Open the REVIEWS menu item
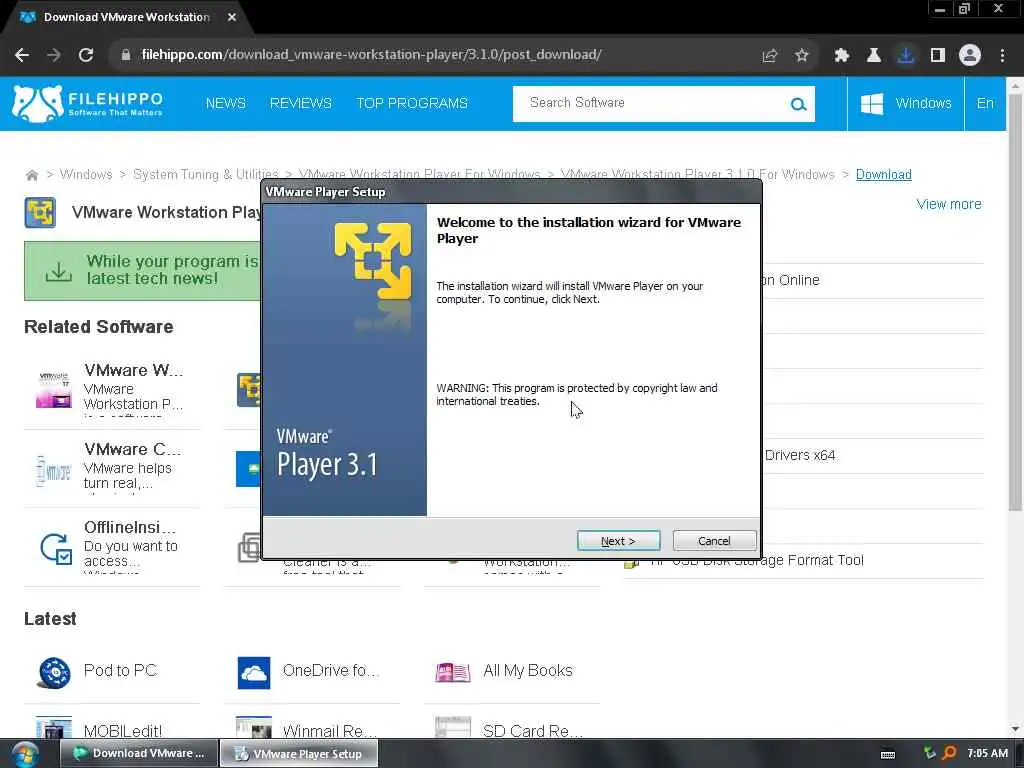 click(x=300, y=103)
